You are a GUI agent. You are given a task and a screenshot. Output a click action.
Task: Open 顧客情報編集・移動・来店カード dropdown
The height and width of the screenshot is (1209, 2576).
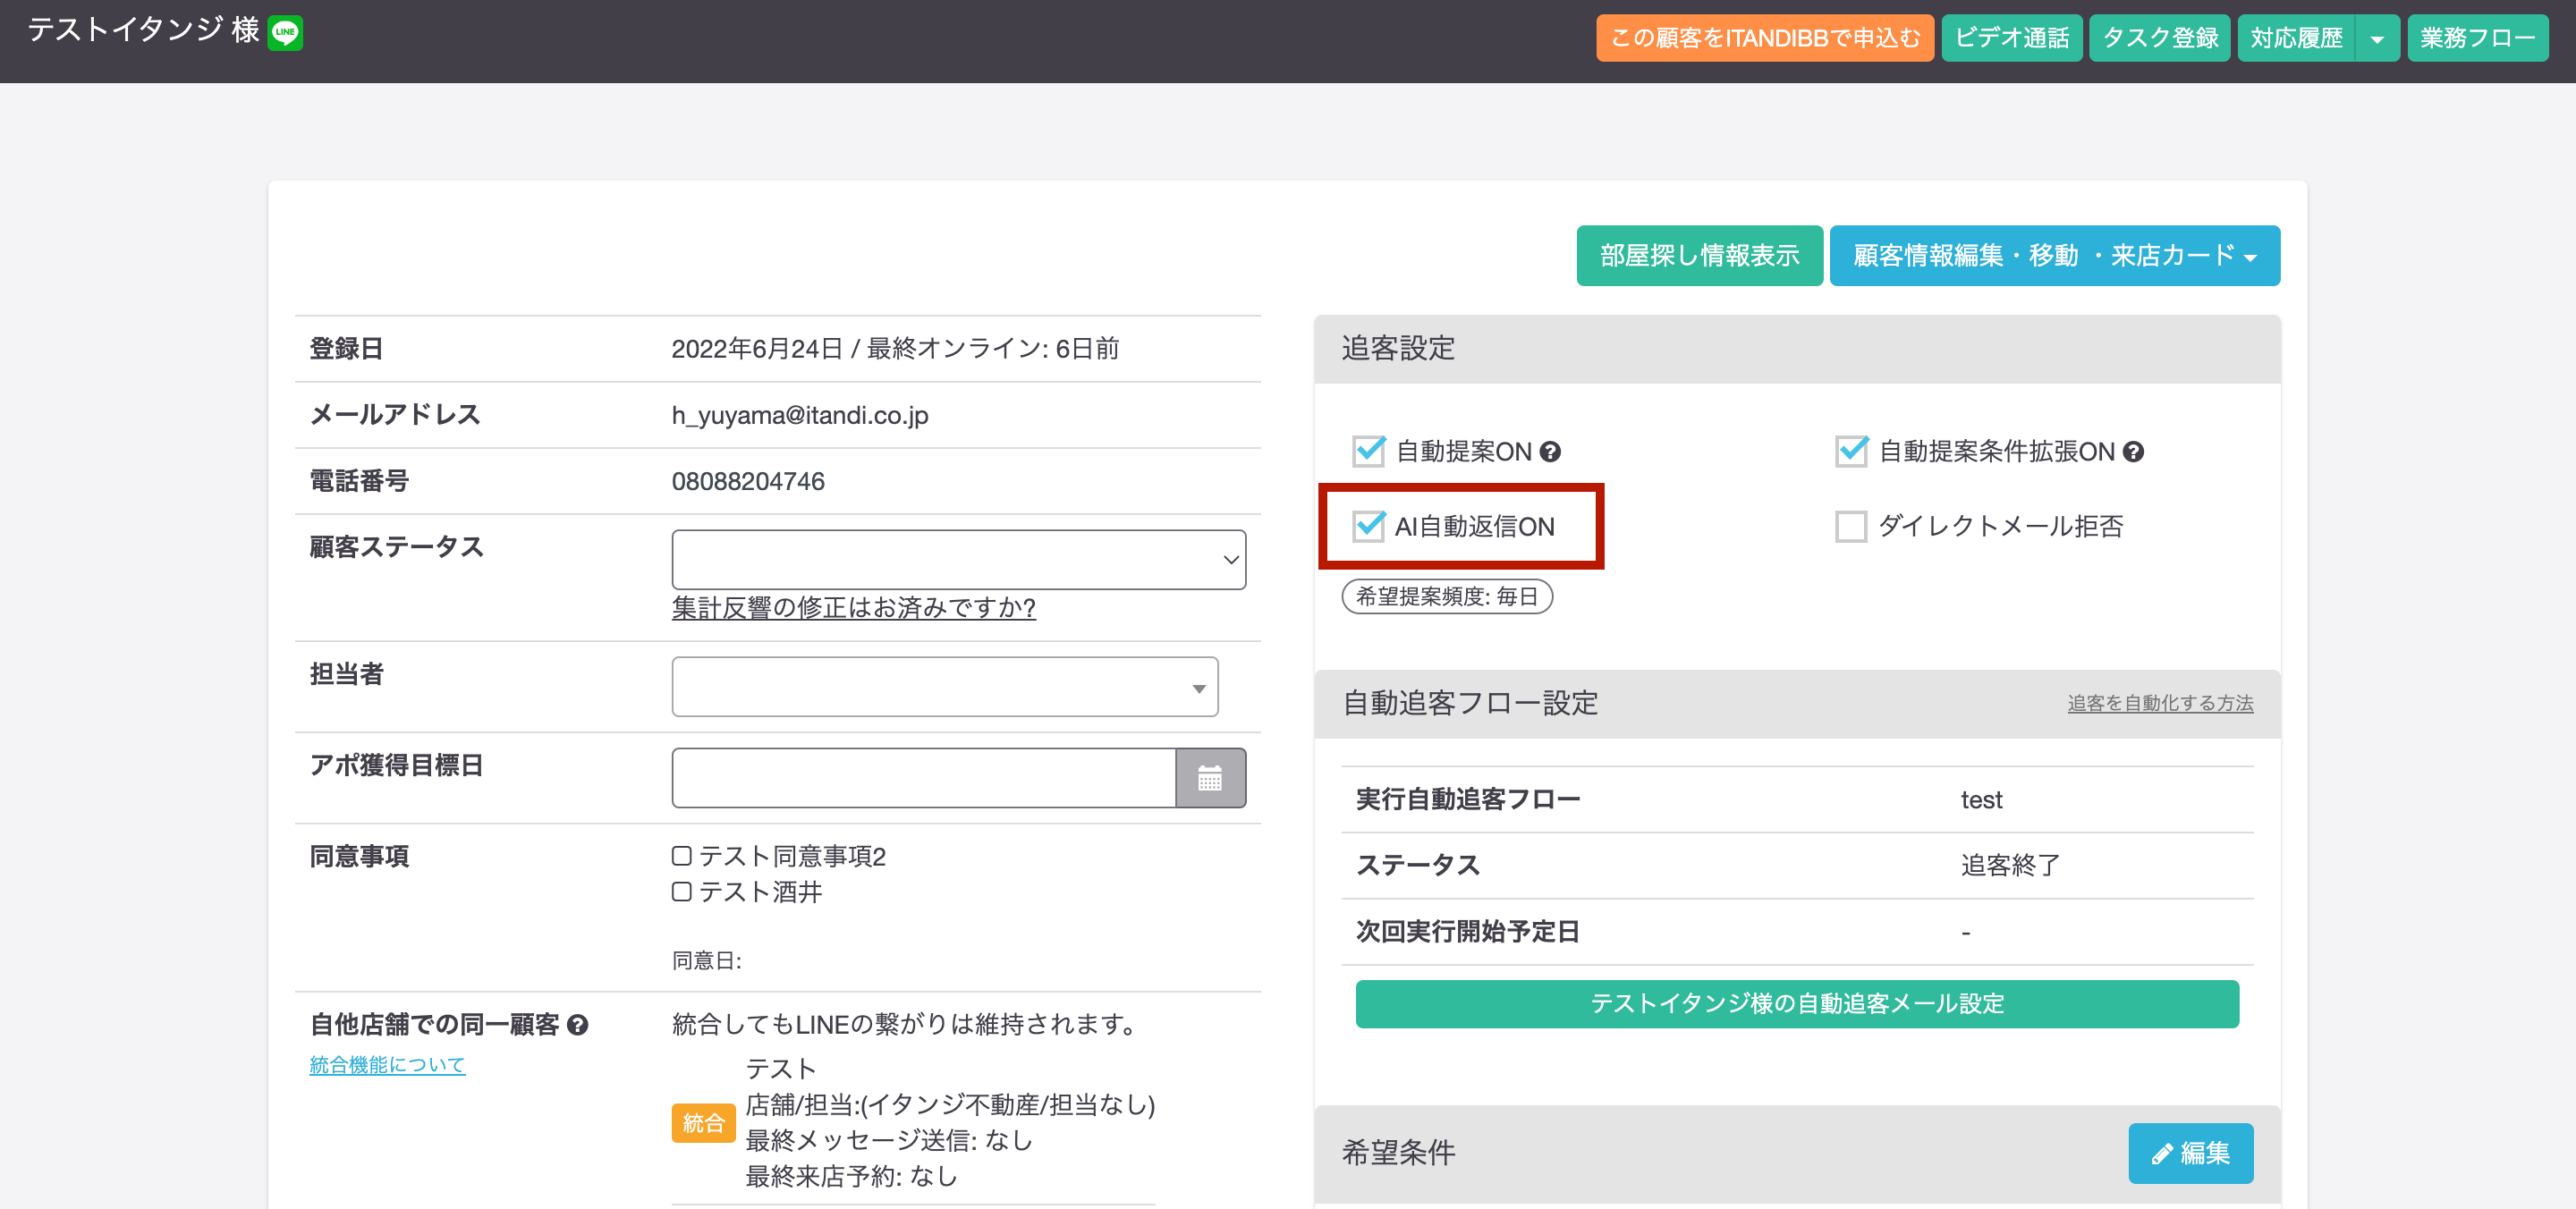coord(2054,256)
